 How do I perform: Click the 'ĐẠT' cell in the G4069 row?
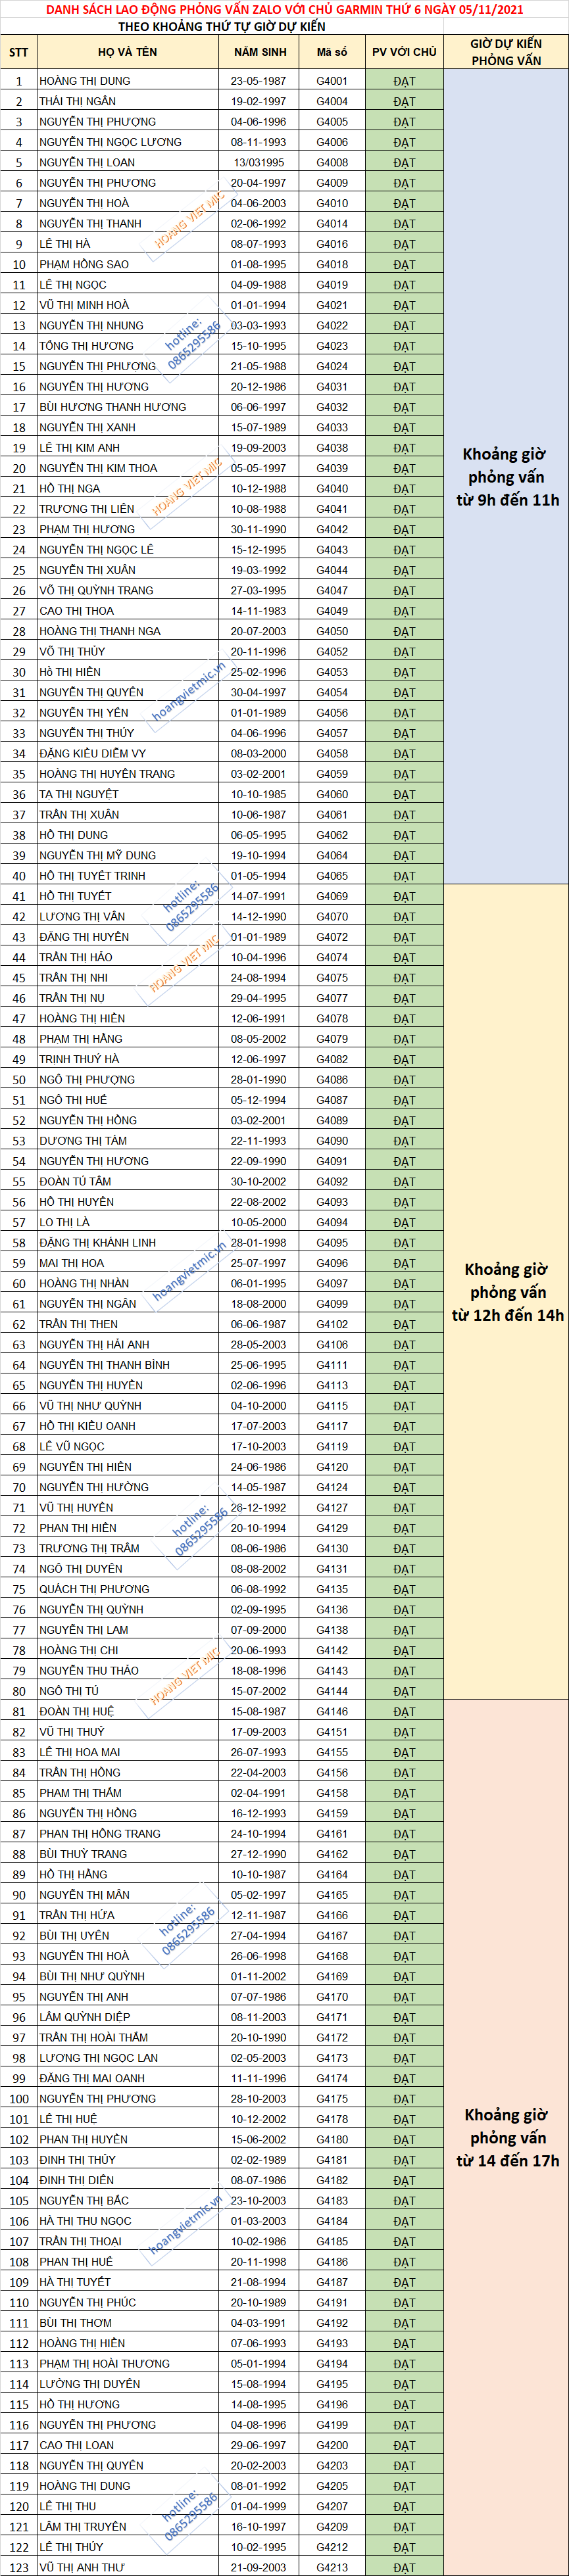coord(404,897)
